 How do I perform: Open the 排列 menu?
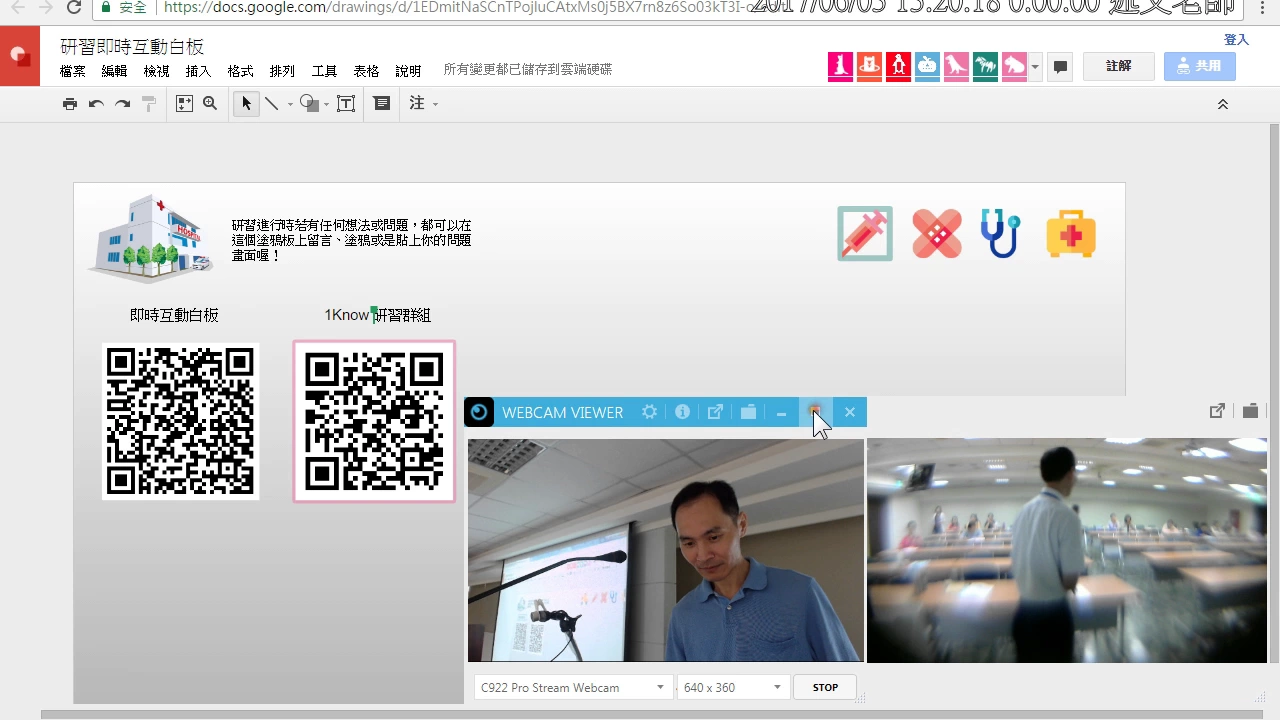(282, 71)
